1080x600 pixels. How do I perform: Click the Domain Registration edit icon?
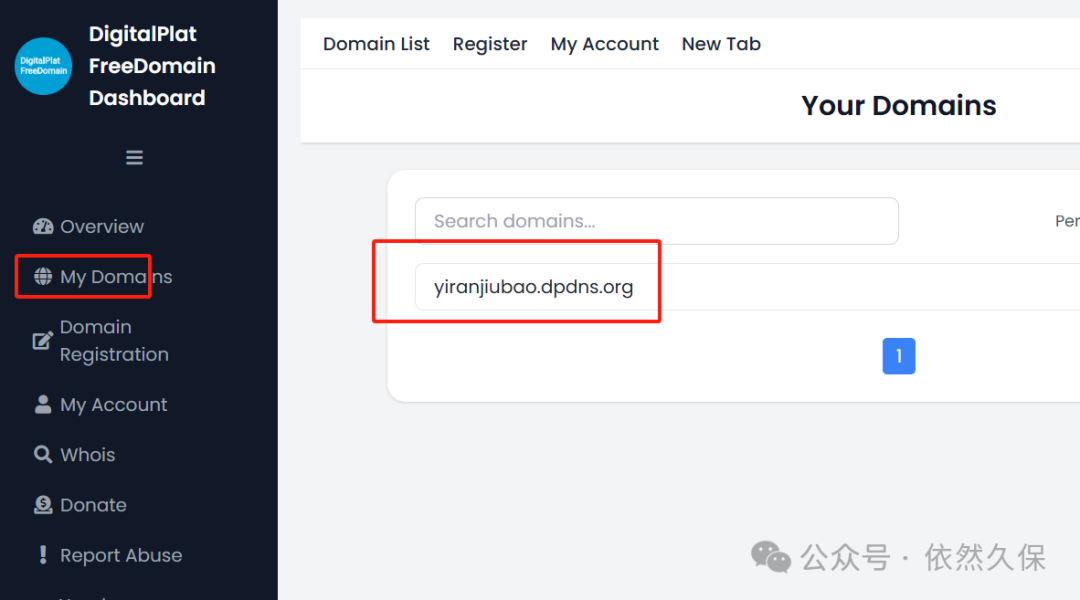tap(43, 340)
